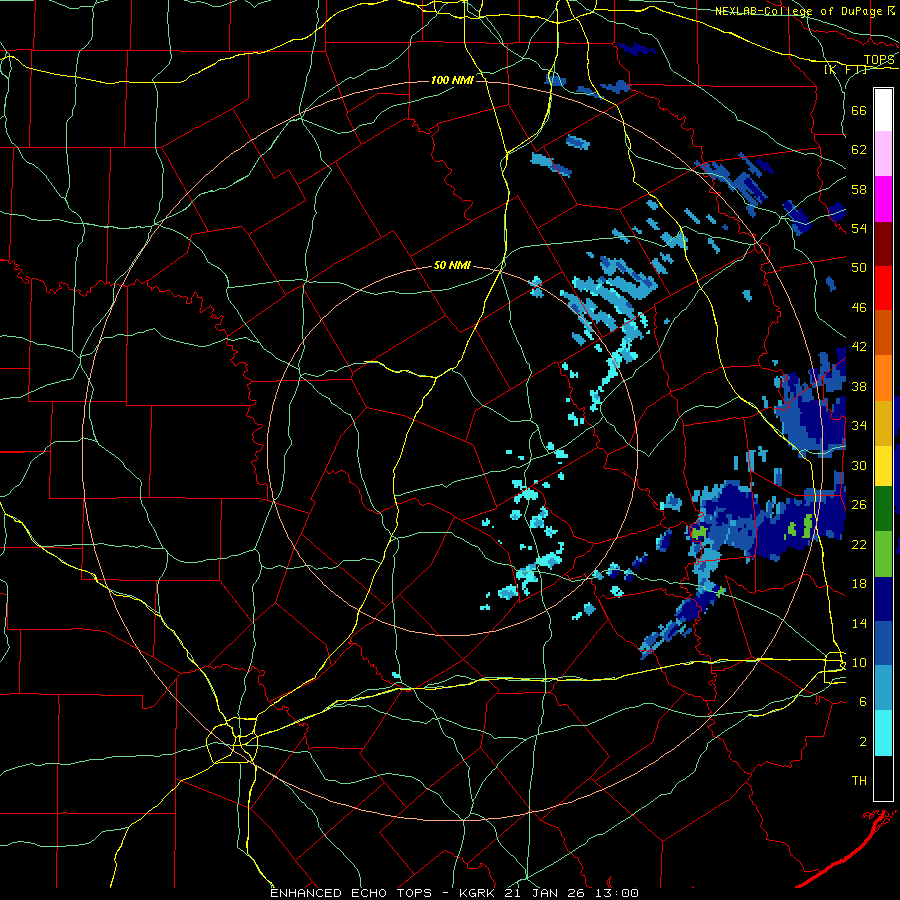The image size is (900, 900).
Task: Select the "46" legend value
Action: (859, 308)
